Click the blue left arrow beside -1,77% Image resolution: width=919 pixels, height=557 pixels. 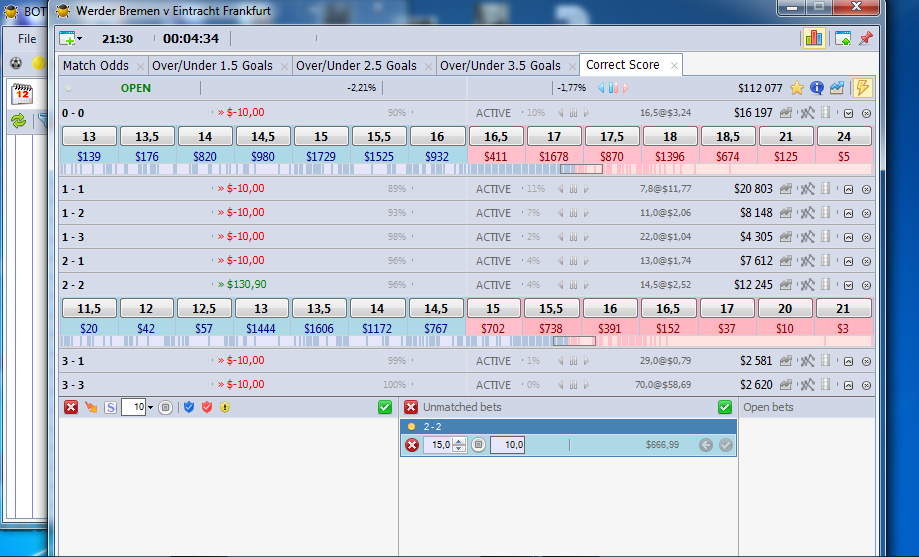tap(601, 88)
